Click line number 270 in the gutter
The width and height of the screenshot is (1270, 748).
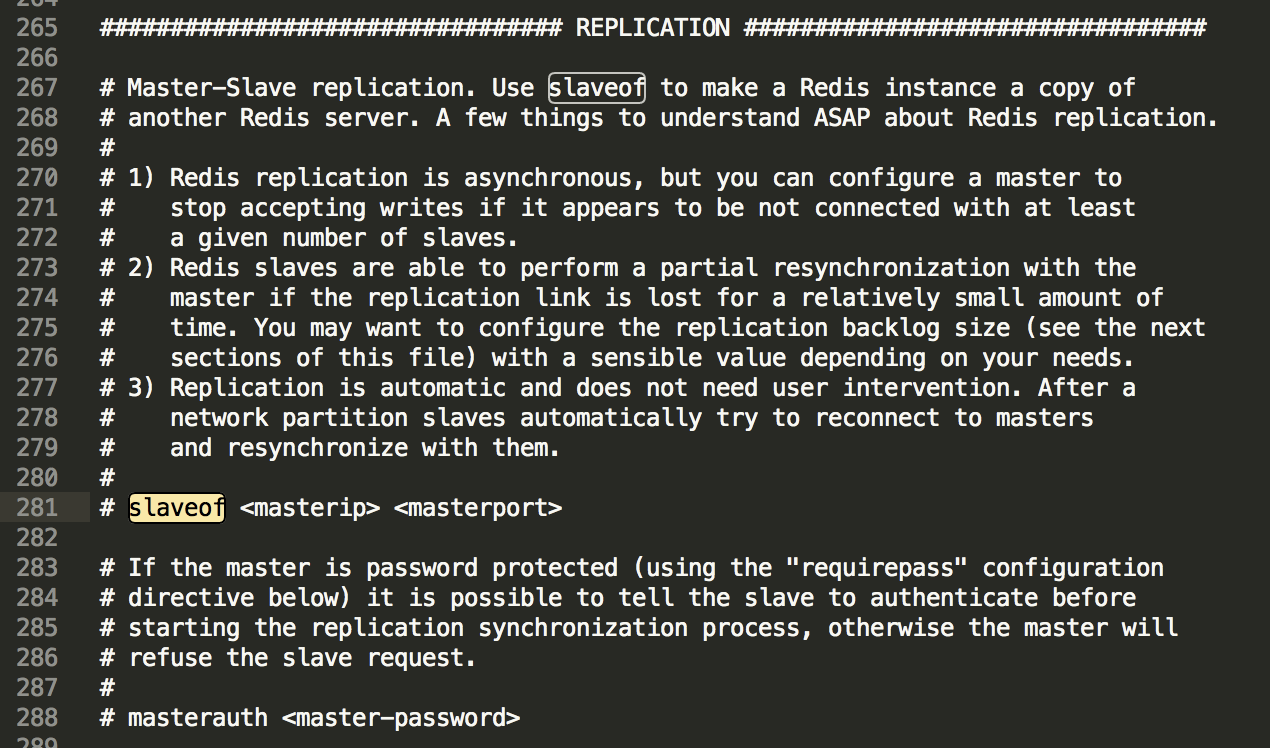(x=37, y=178)
